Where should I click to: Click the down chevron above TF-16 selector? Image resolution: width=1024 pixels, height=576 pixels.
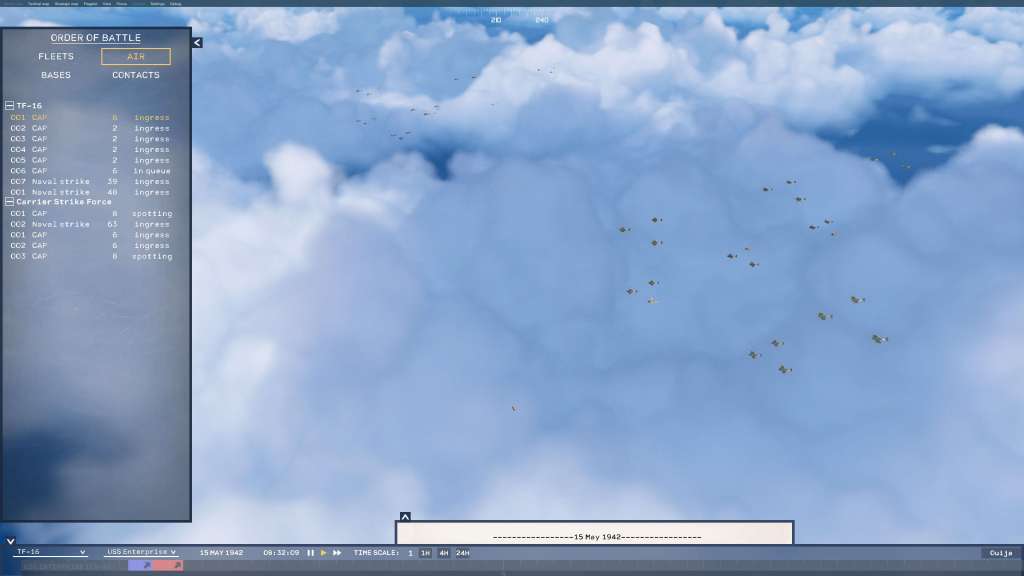point(10,541)
